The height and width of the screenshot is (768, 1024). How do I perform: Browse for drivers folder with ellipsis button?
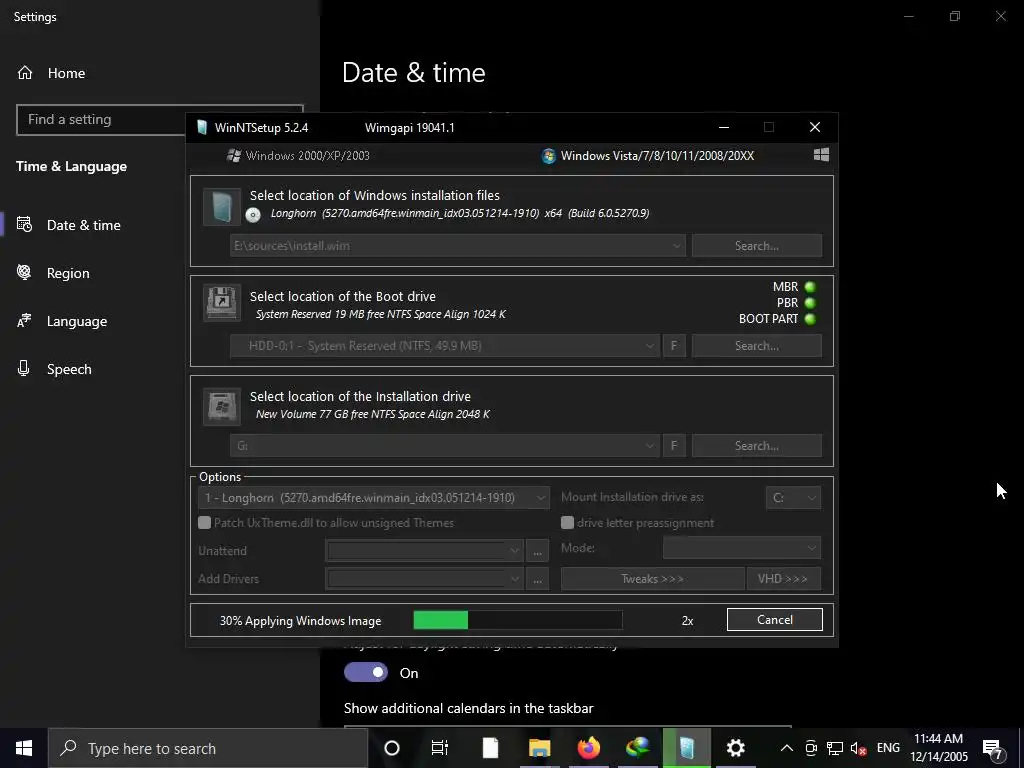(537, 579)
